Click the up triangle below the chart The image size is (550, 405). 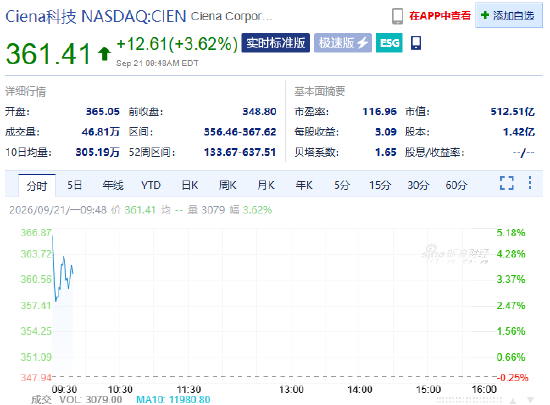pyautogui.click(x=513, y=400)
